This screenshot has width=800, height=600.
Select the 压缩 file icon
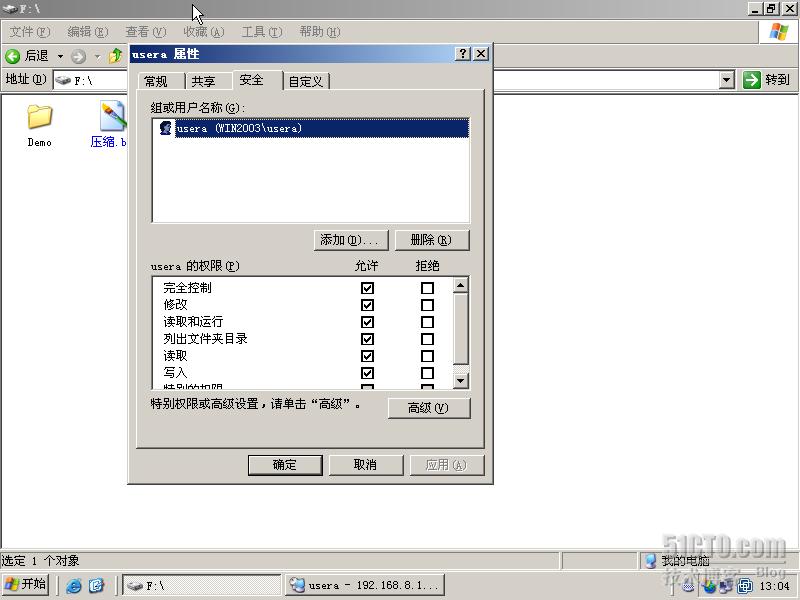[x=113, y=117]
